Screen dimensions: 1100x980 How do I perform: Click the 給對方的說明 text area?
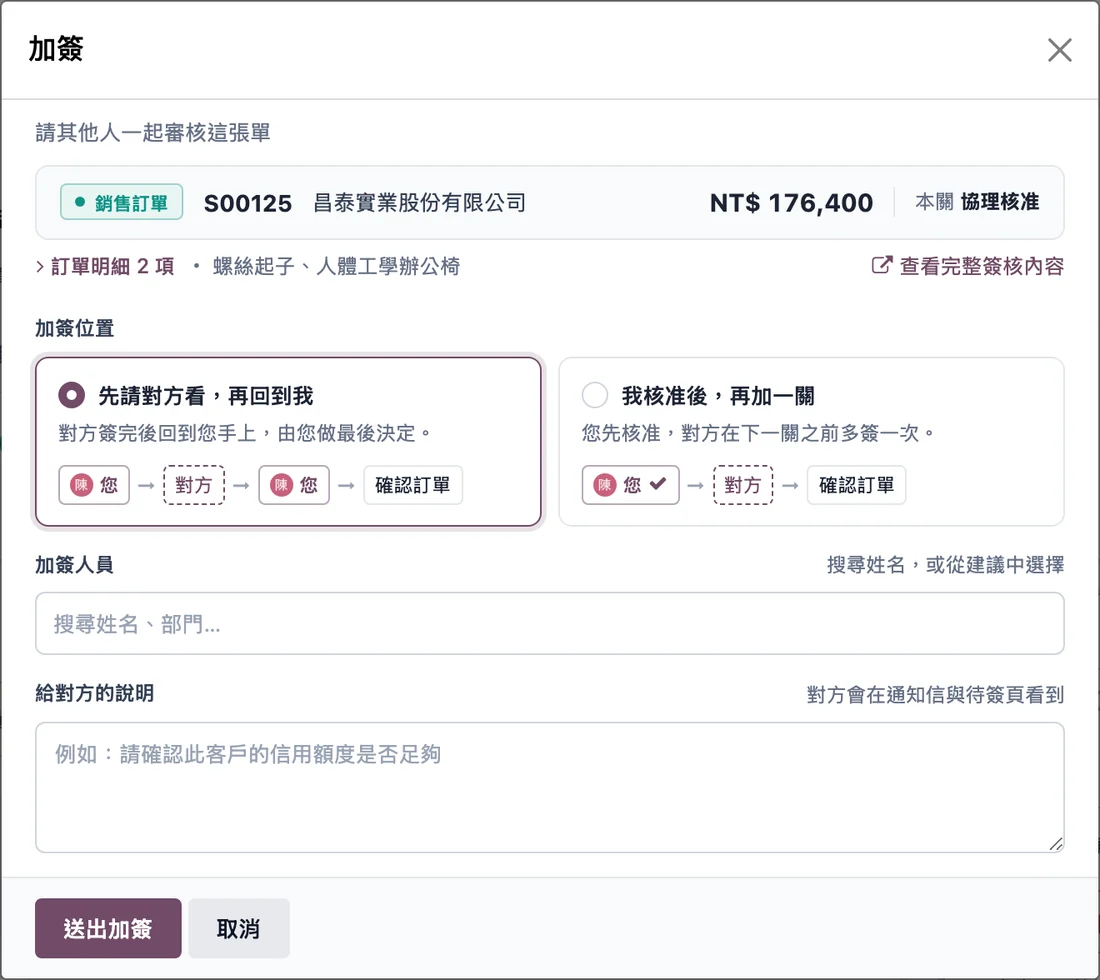point(549,787)
